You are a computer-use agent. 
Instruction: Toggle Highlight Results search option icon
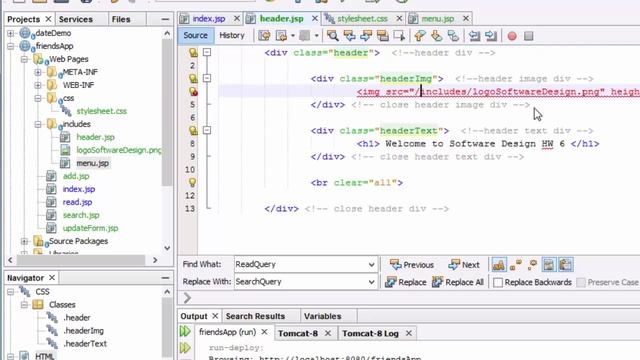point(549,265)
